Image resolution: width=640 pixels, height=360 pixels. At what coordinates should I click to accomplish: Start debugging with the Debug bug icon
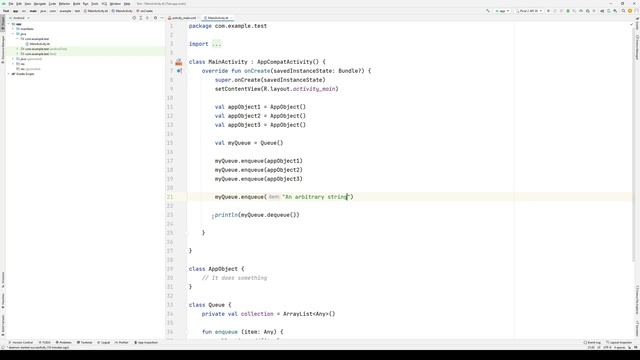[x=568, y=11]
